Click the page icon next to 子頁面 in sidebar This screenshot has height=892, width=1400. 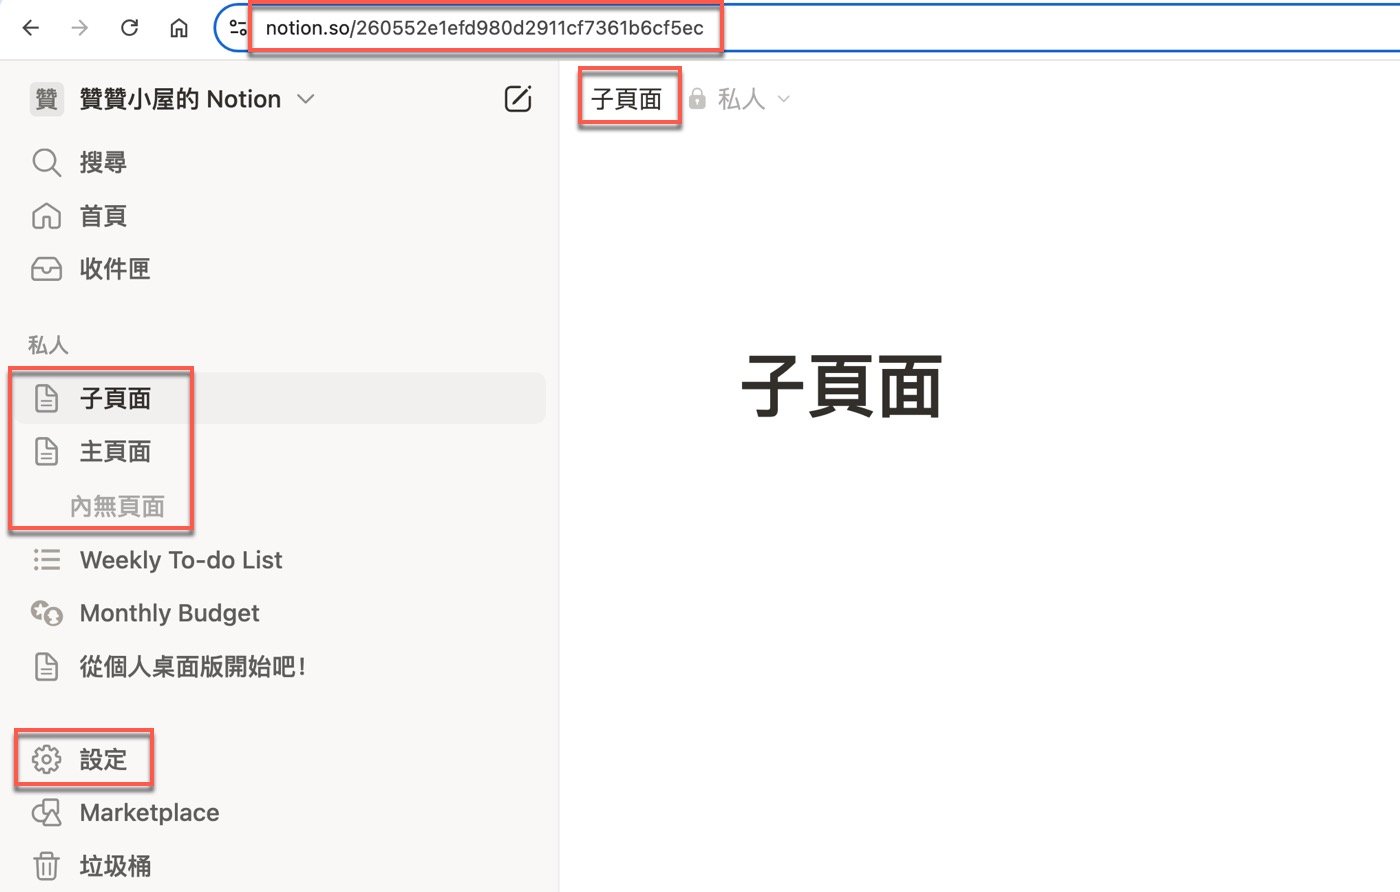[x=46, y=398]
